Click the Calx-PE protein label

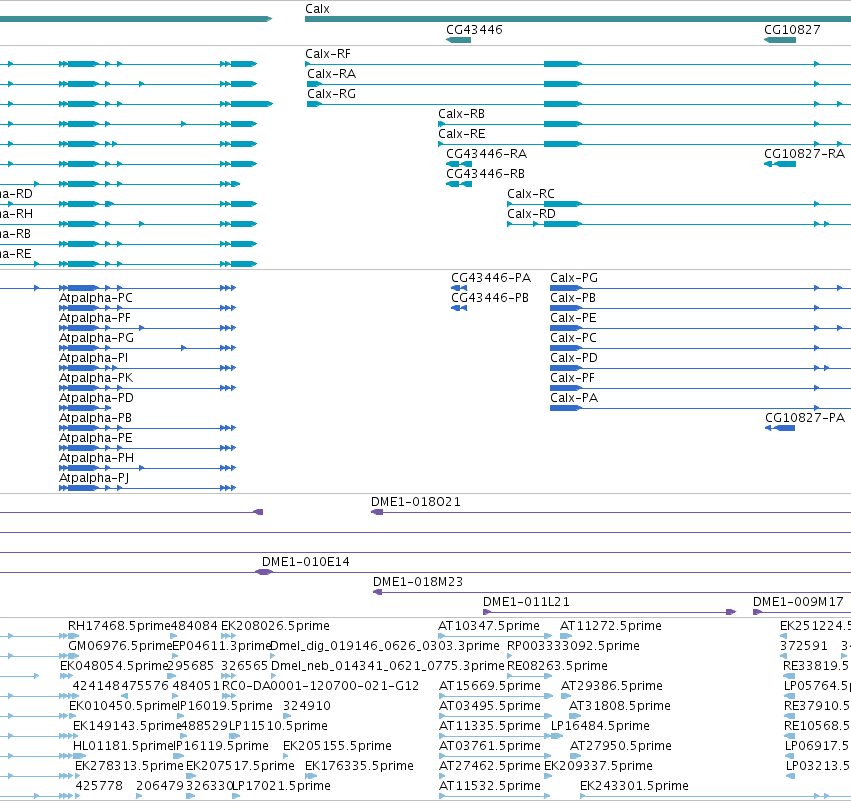click(x=573, y=318)
